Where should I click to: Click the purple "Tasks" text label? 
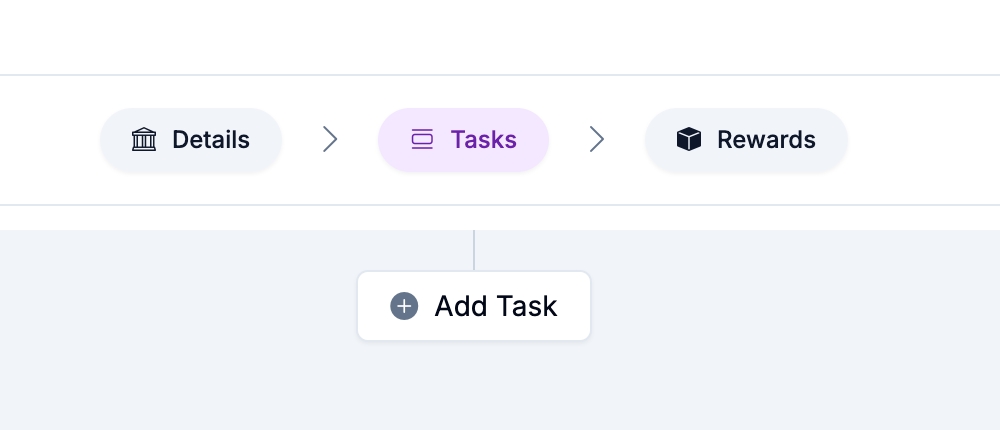(483, 140)
